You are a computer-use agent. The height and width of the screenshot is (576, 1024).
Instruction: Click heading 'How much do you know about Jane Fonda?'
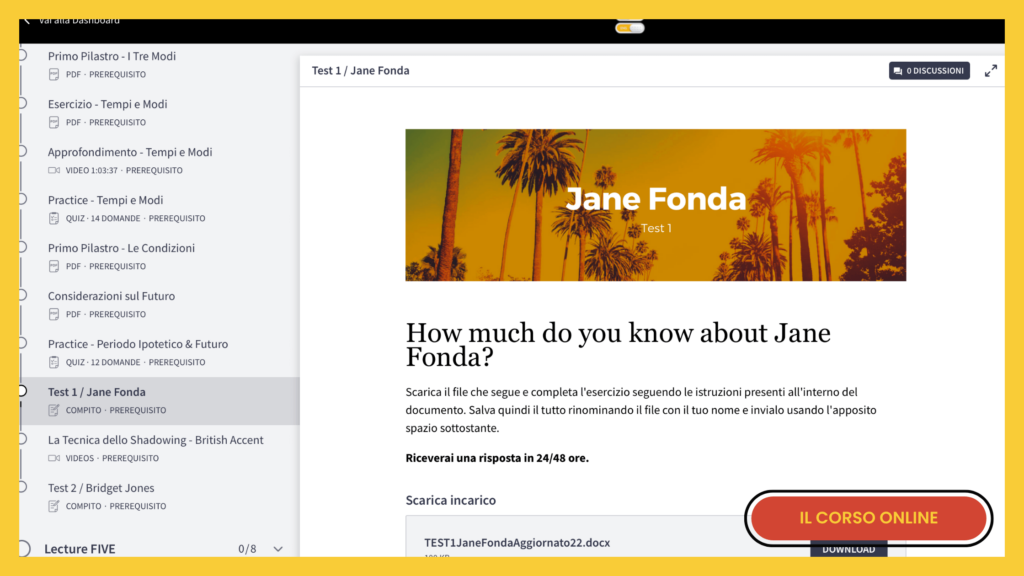[618, 345]
